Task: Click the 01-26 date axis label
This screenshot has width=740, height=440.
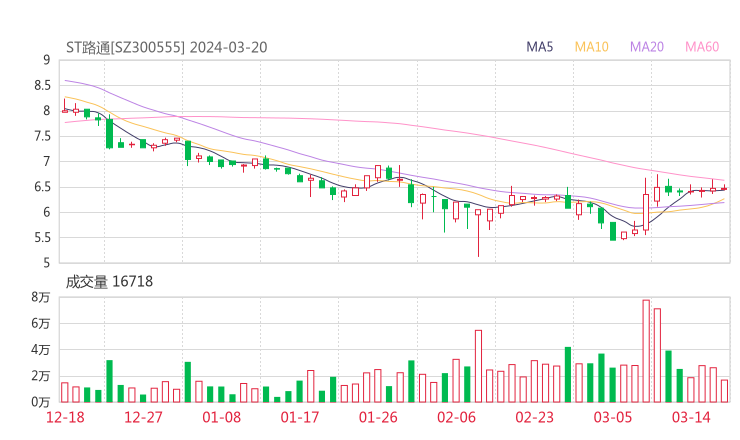Action: point(378,417)
